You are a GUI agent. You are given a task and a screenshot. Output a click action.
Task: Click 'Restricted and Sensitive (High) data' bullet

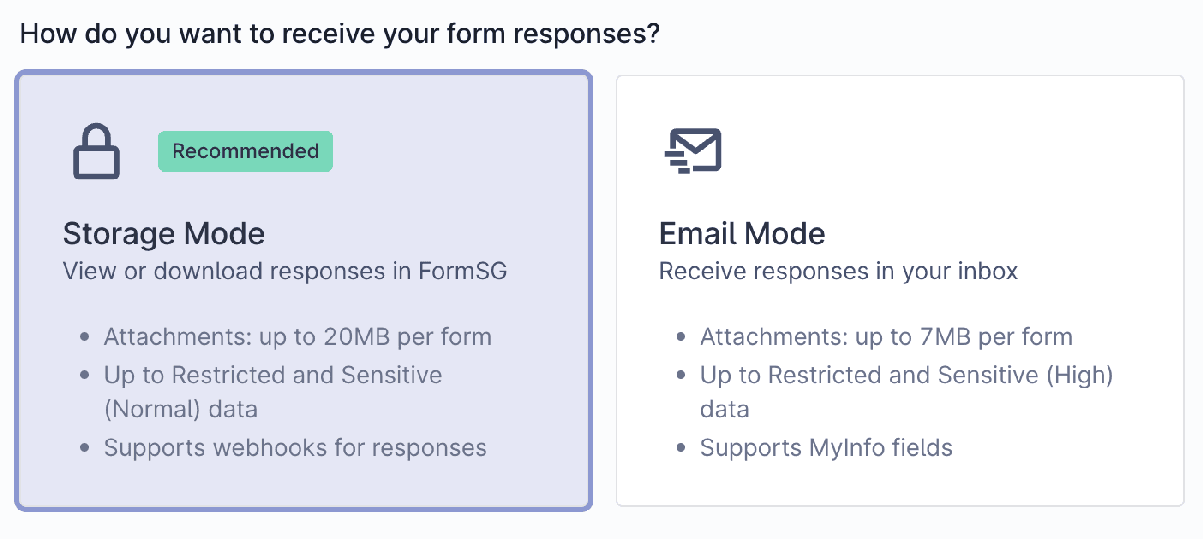pos(906,392)
